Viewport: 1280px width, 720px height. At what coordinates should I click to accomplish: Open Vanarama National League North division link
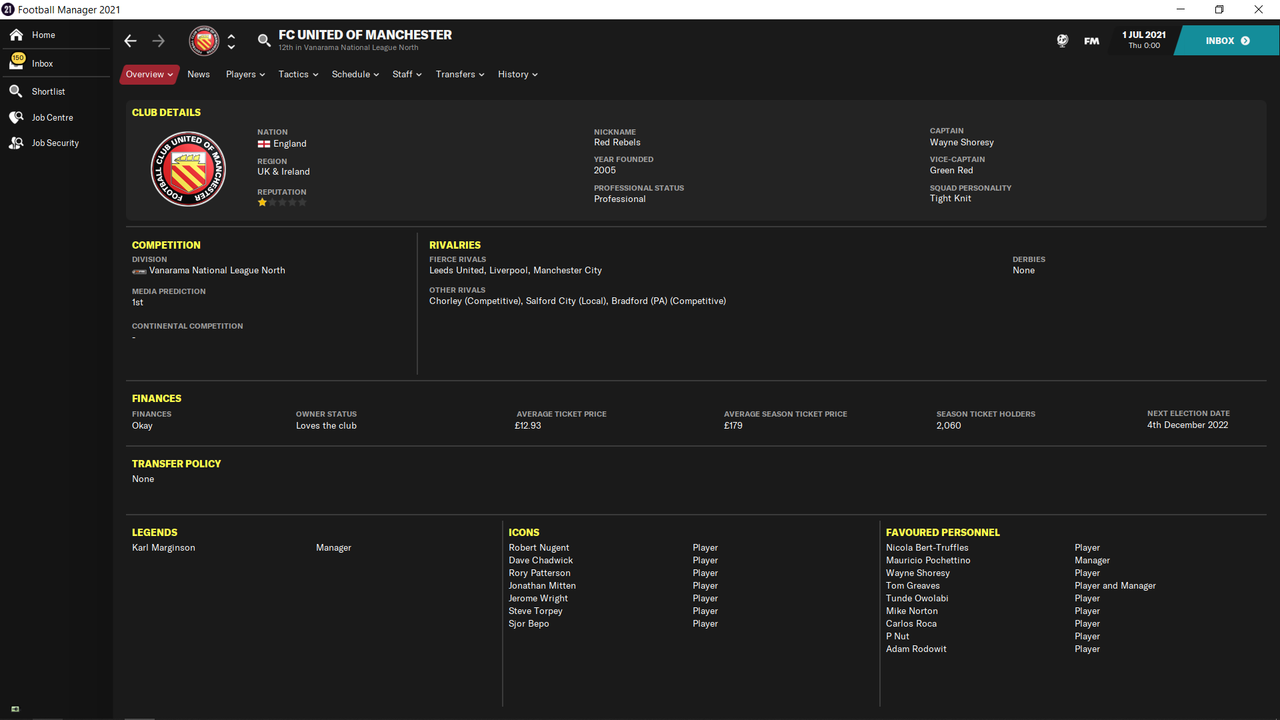[x=217, y=271]
